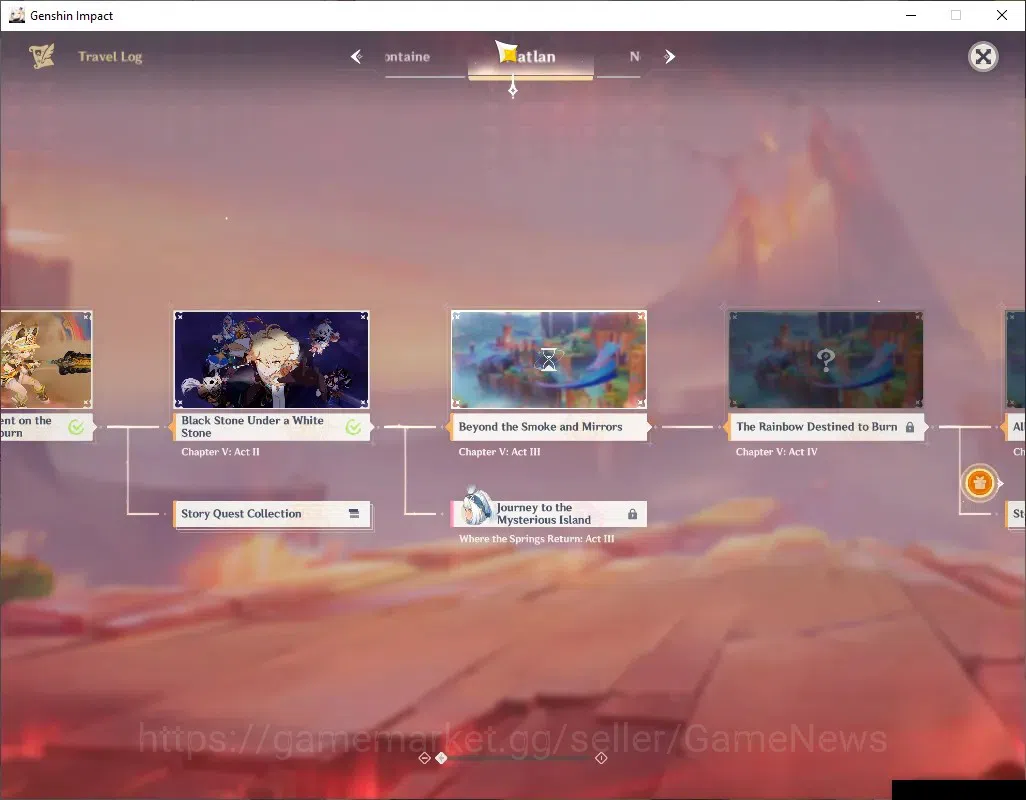Close the Travel Log with the X button
Viewport: 1026px width, 800px height.
[x=983, y=57]
